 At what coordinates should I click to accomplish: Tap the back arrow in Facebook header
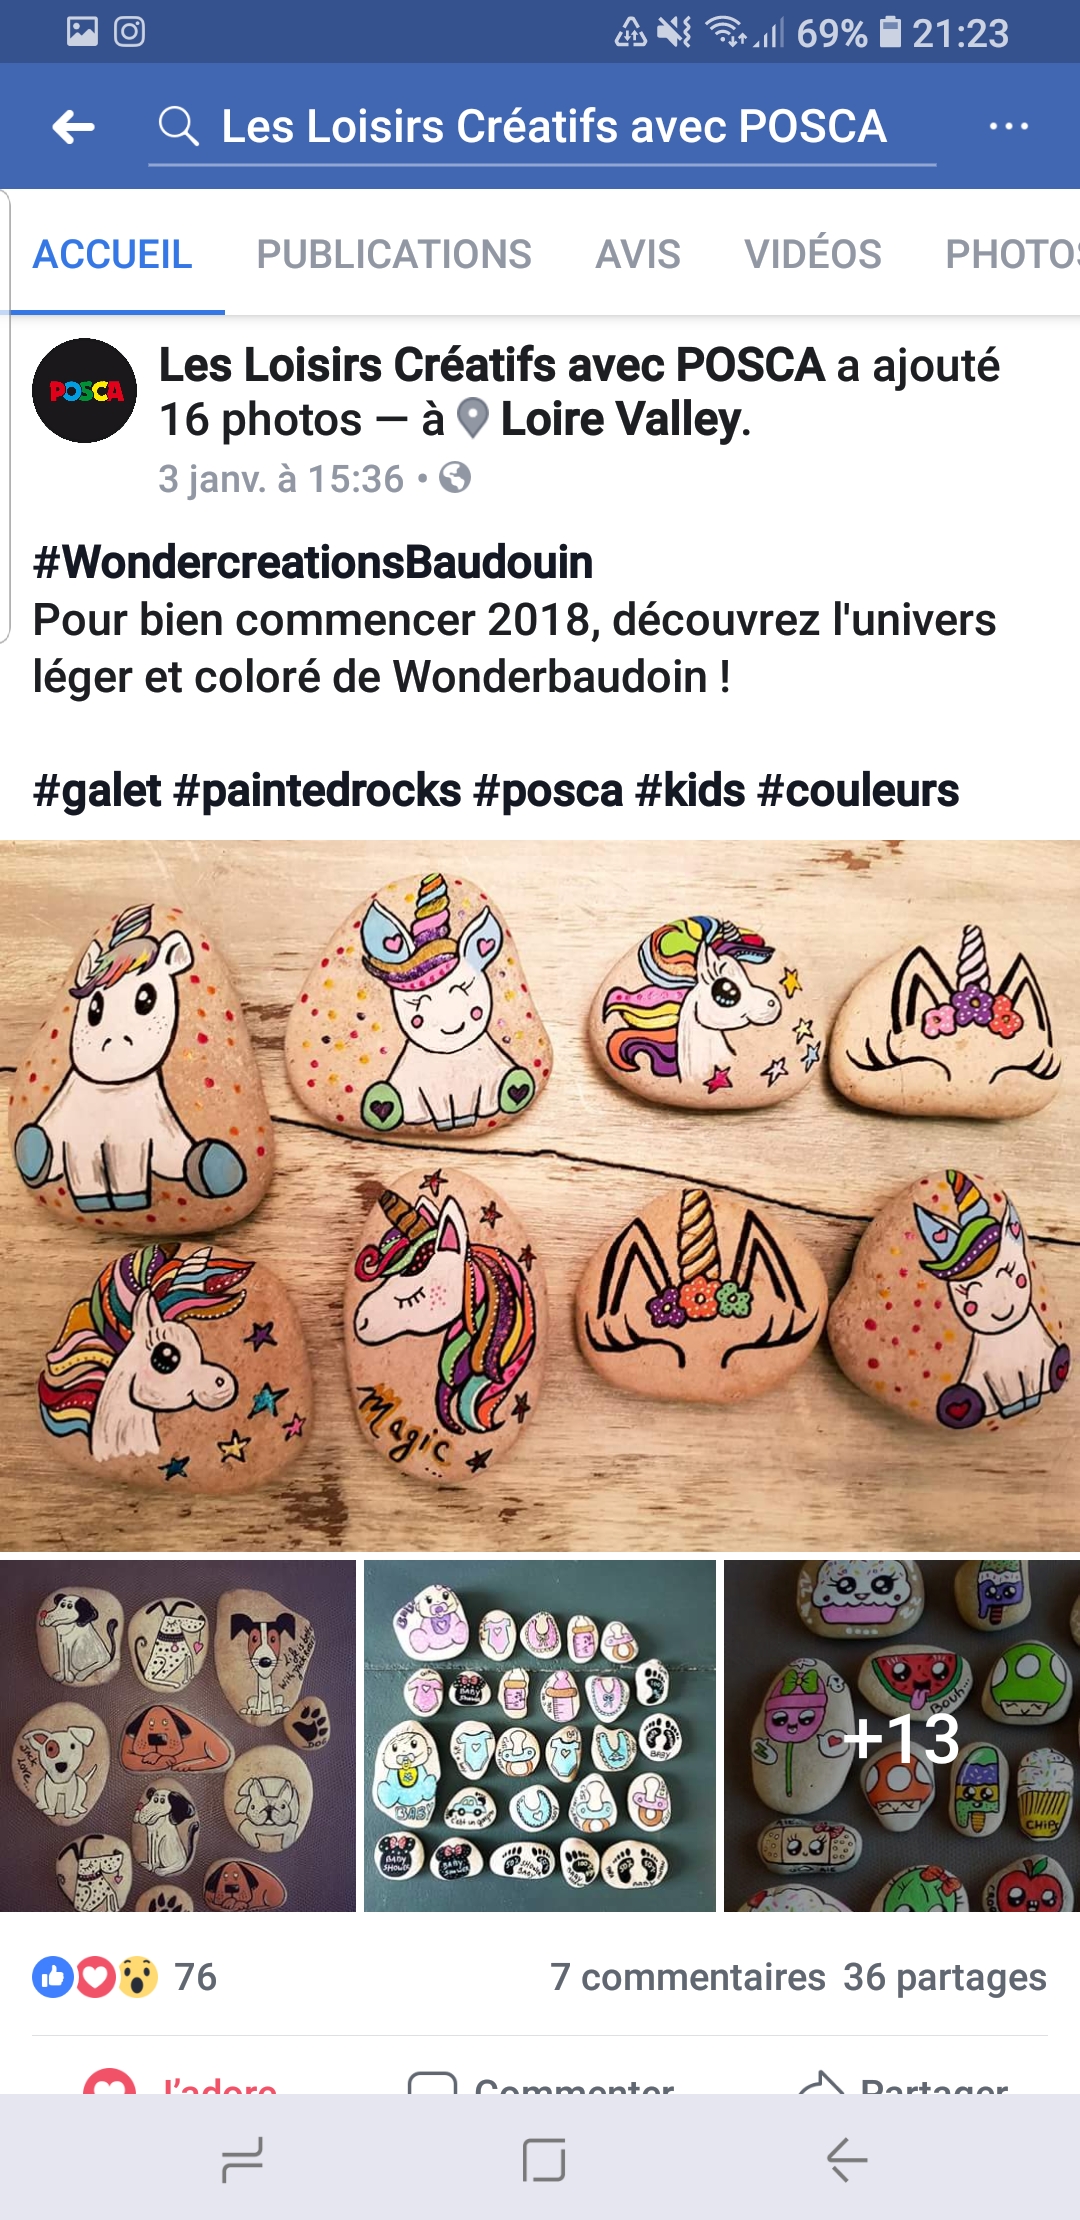point(74,127)
